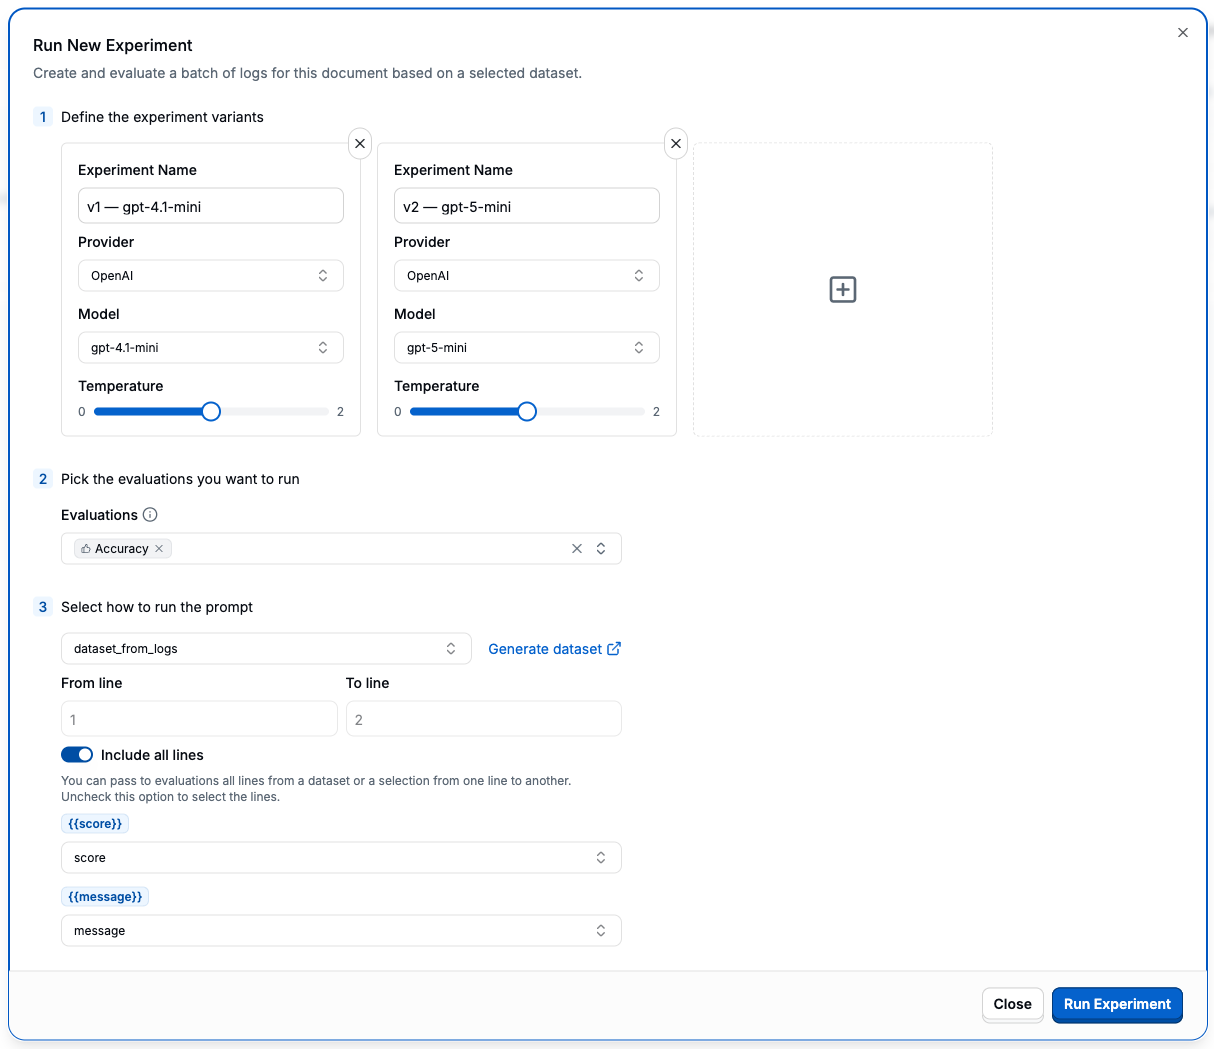Click the Evaluations info icon
This screenshot has height=1049, width=1214.
(x=150, y=515)
